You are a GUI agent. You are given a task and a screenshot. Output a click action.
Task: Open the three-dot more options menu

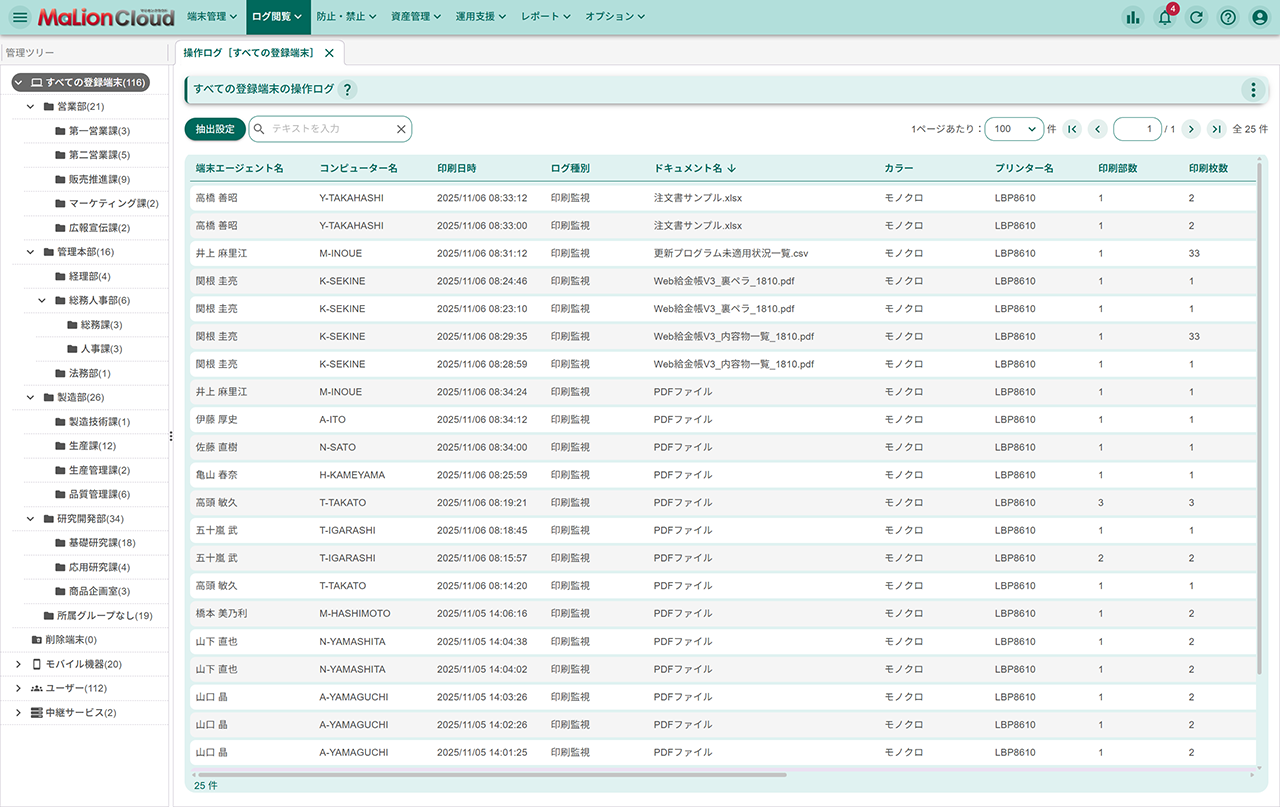coord(1253,90)
